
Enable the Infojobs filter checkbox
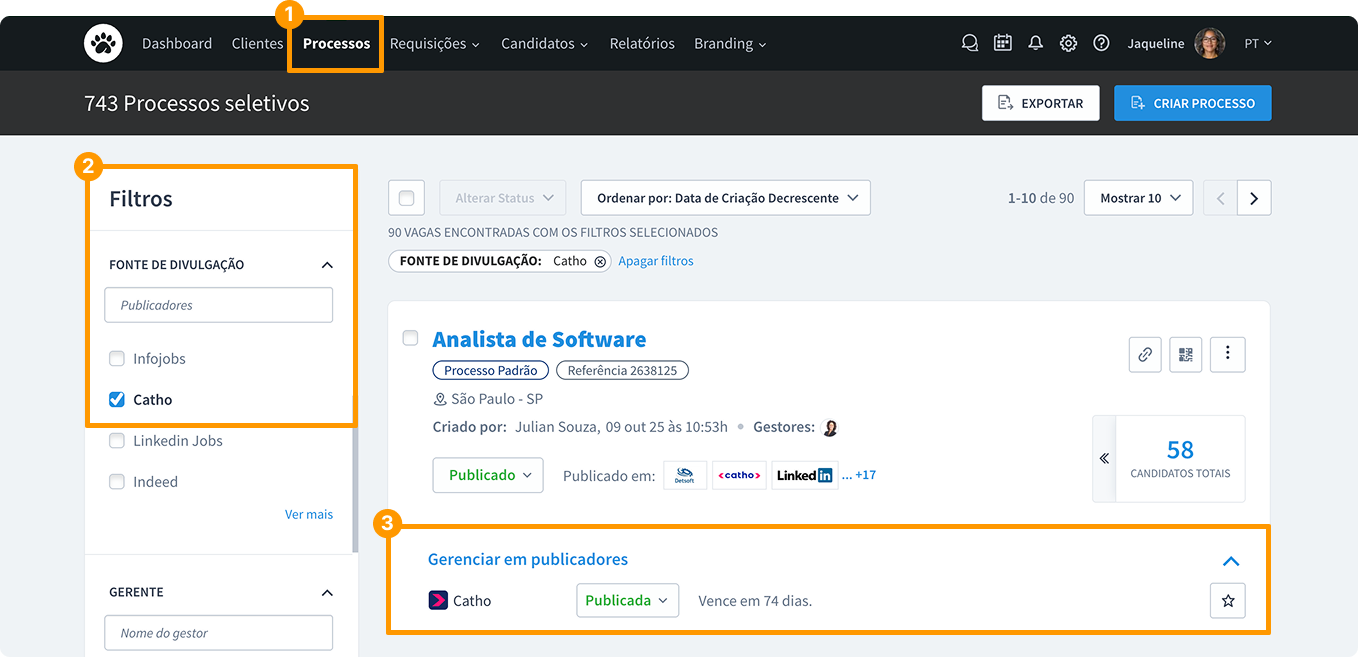point(117,359)
